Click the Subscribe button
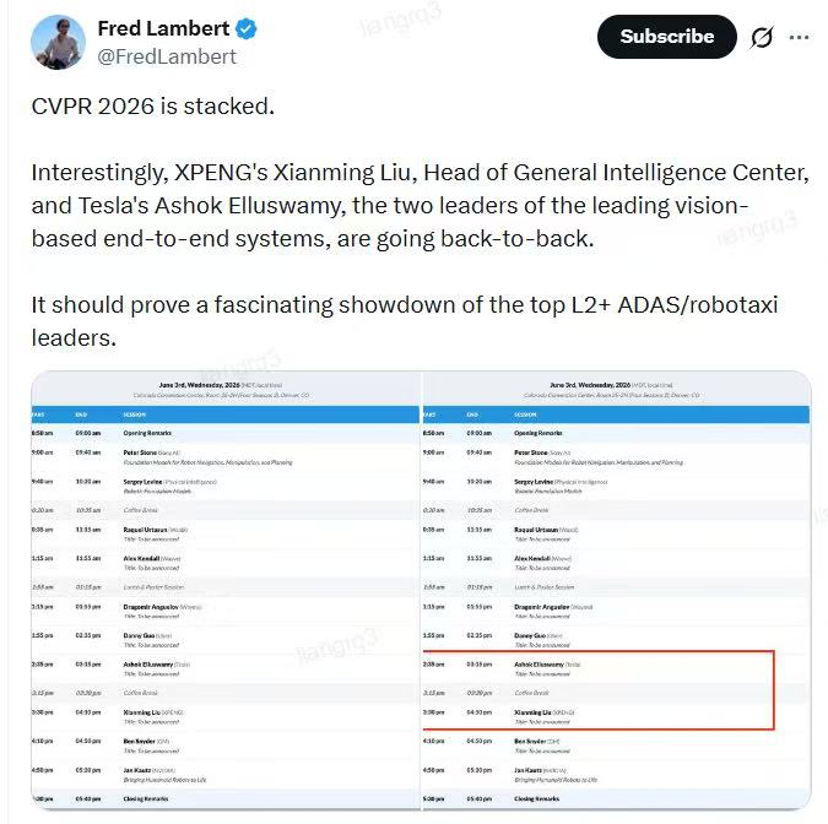 pos(666,36)
